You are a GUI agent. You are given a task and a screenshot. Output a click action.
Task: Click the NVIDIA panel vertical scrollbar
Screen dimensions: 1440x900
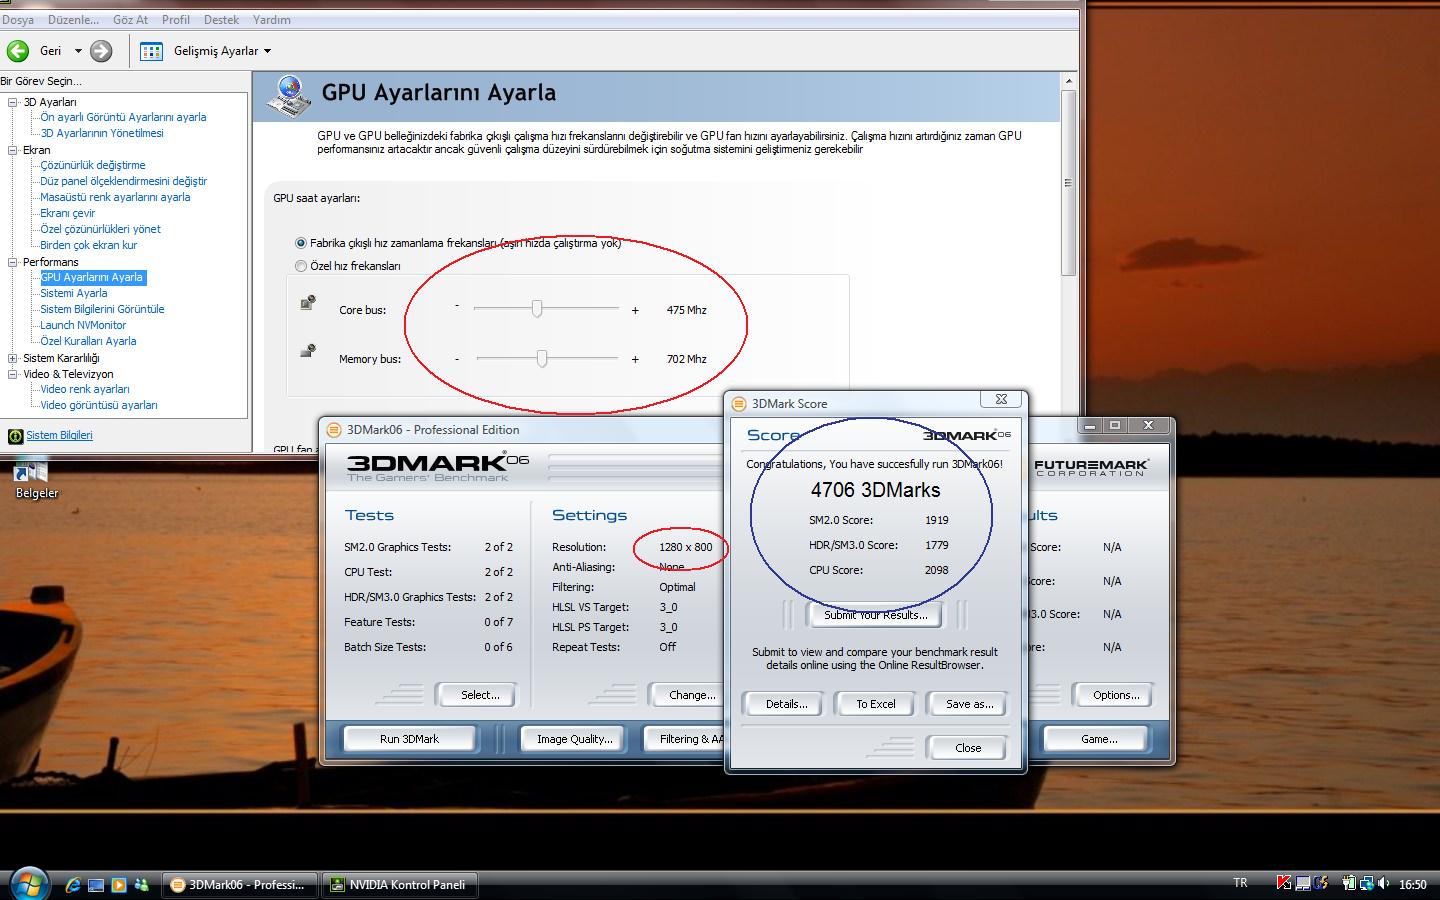[x=1068, y=182]
